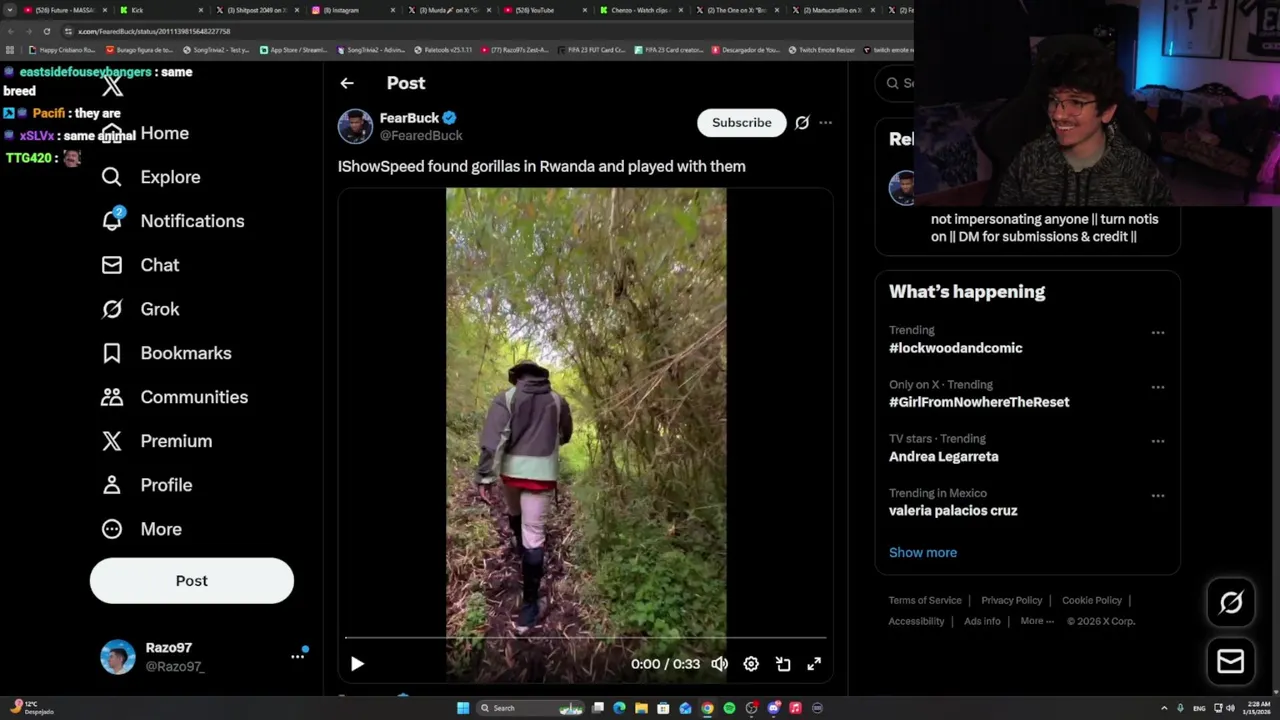The width and height of the screenshot is (1280, 720).
Task: Toggle picture-in-picture for the video
Action: 783,664
